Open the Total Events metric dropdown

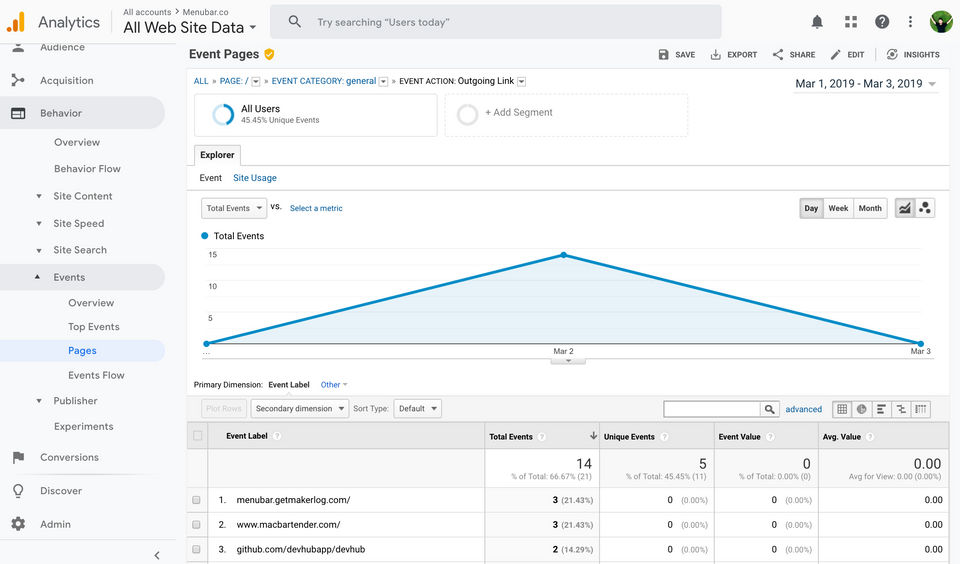[x=234, y=208]
